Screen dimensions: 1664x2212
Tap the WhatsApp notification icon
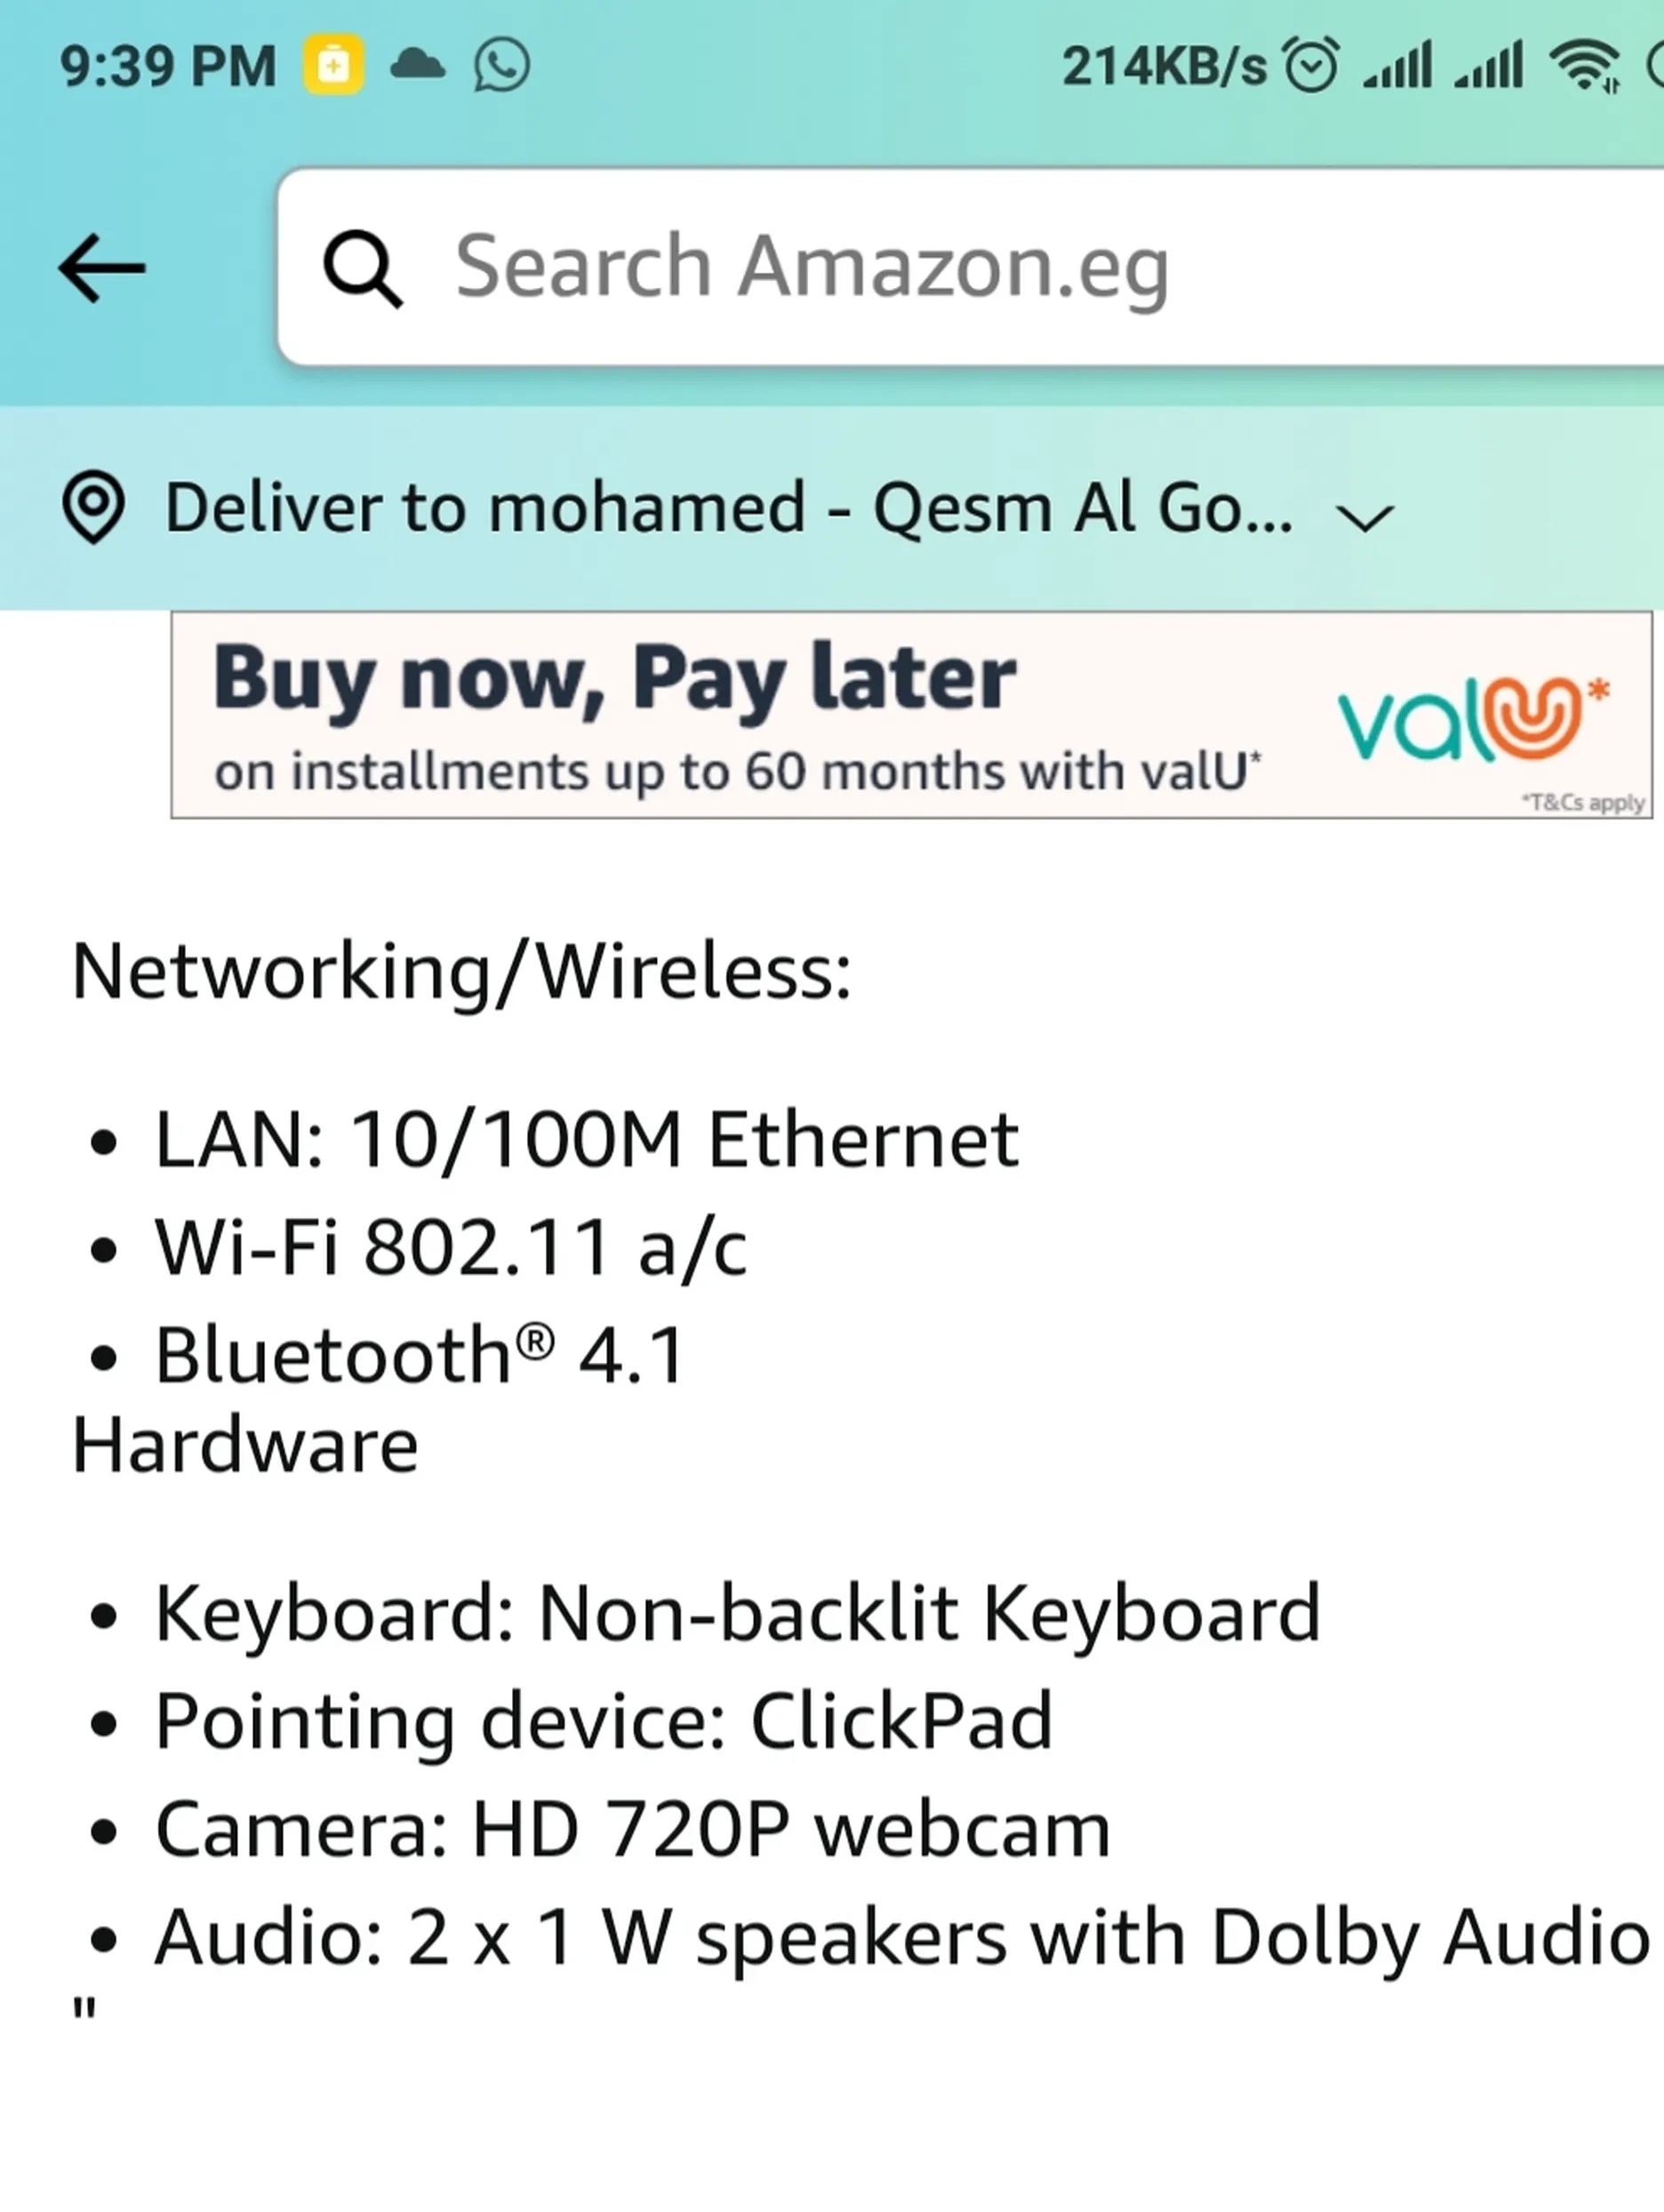click(501, 66)
